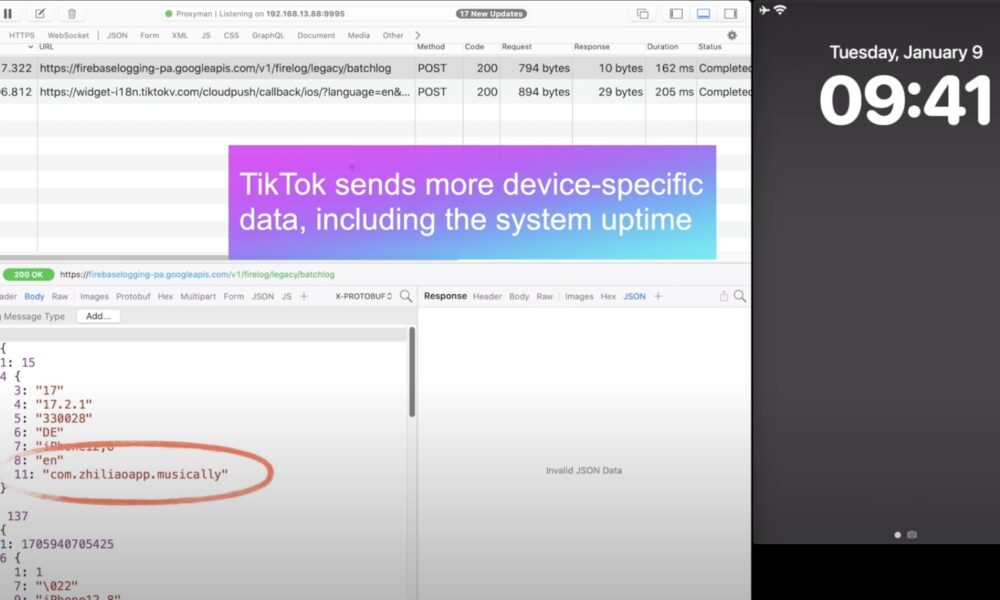Sort by the Response column header
Viewport: 1000px width, 600px height.
pos(592,47)
